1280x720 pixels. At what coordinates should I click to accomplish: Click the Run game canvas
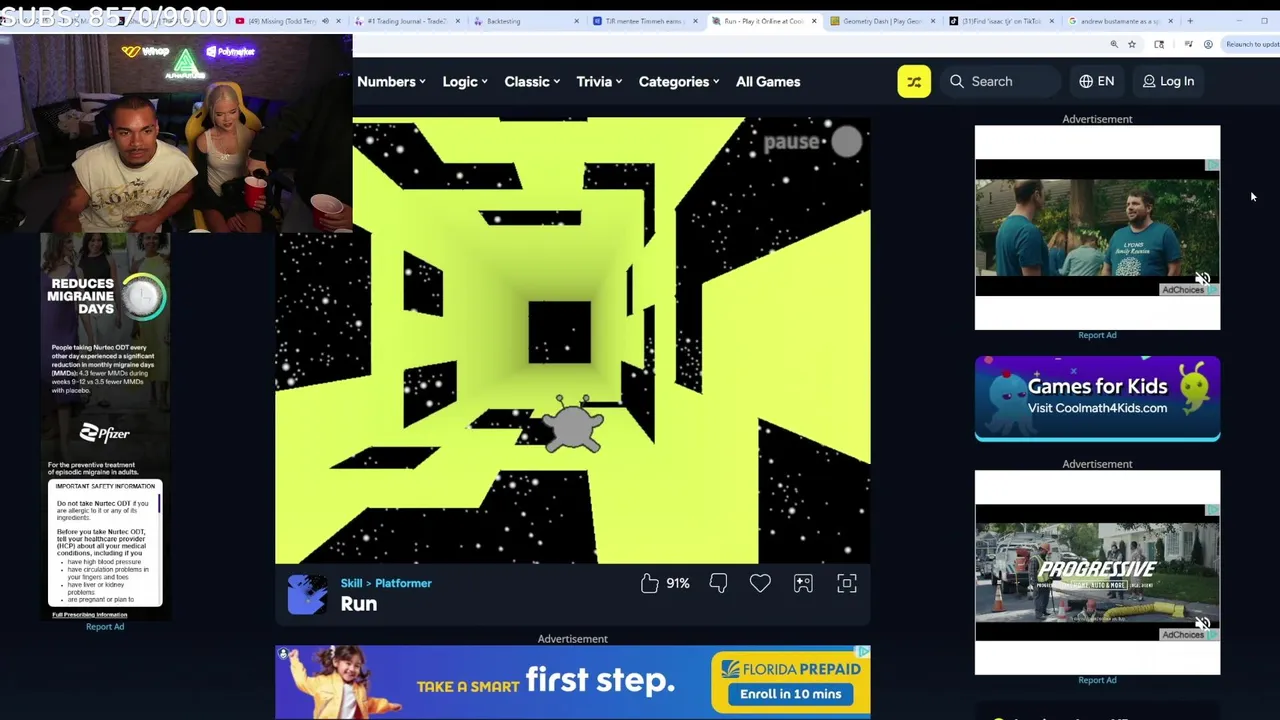[x=572, y=341]
